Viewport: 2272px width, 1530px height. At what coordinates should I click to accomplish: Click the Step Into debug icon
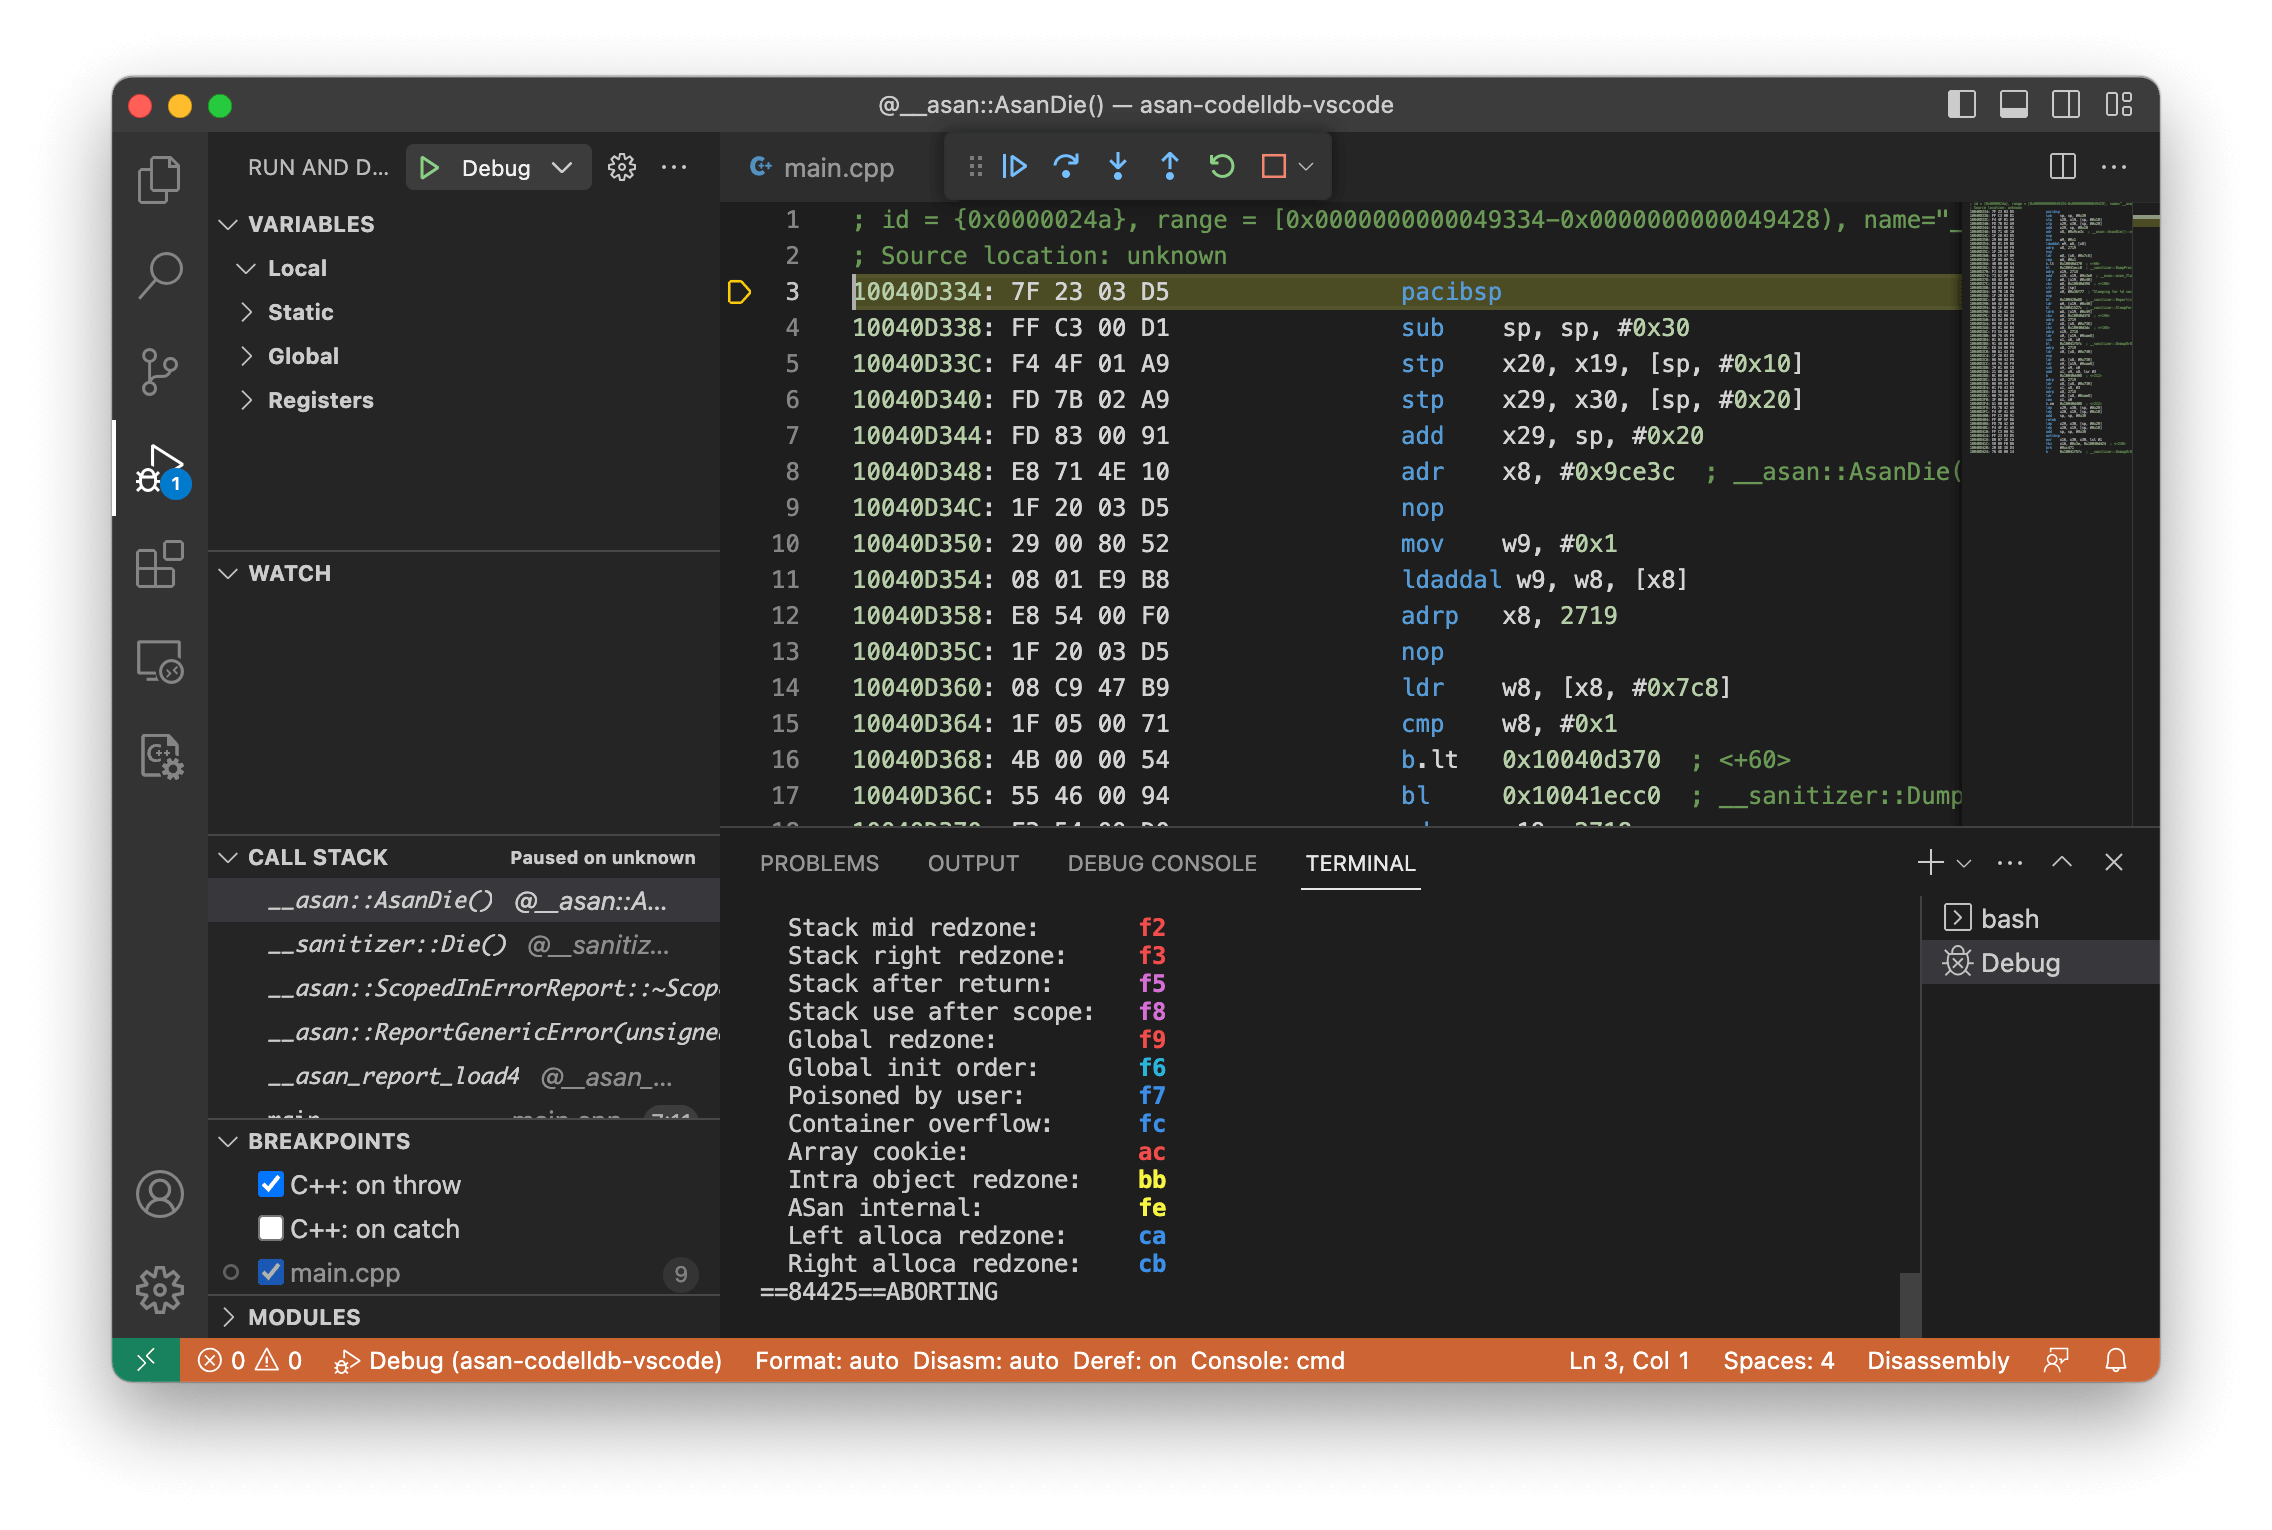click(x=1118, y=166)
